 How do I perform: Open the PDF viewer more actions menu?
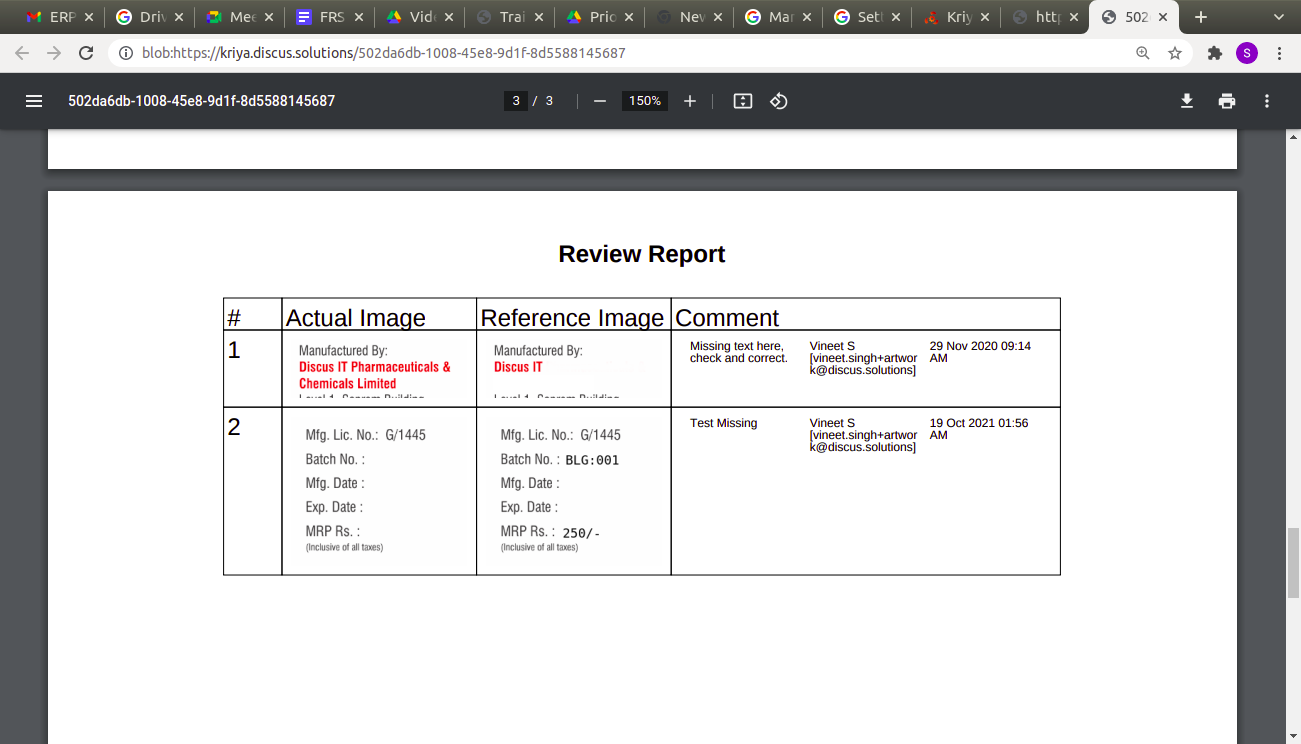1267,101
